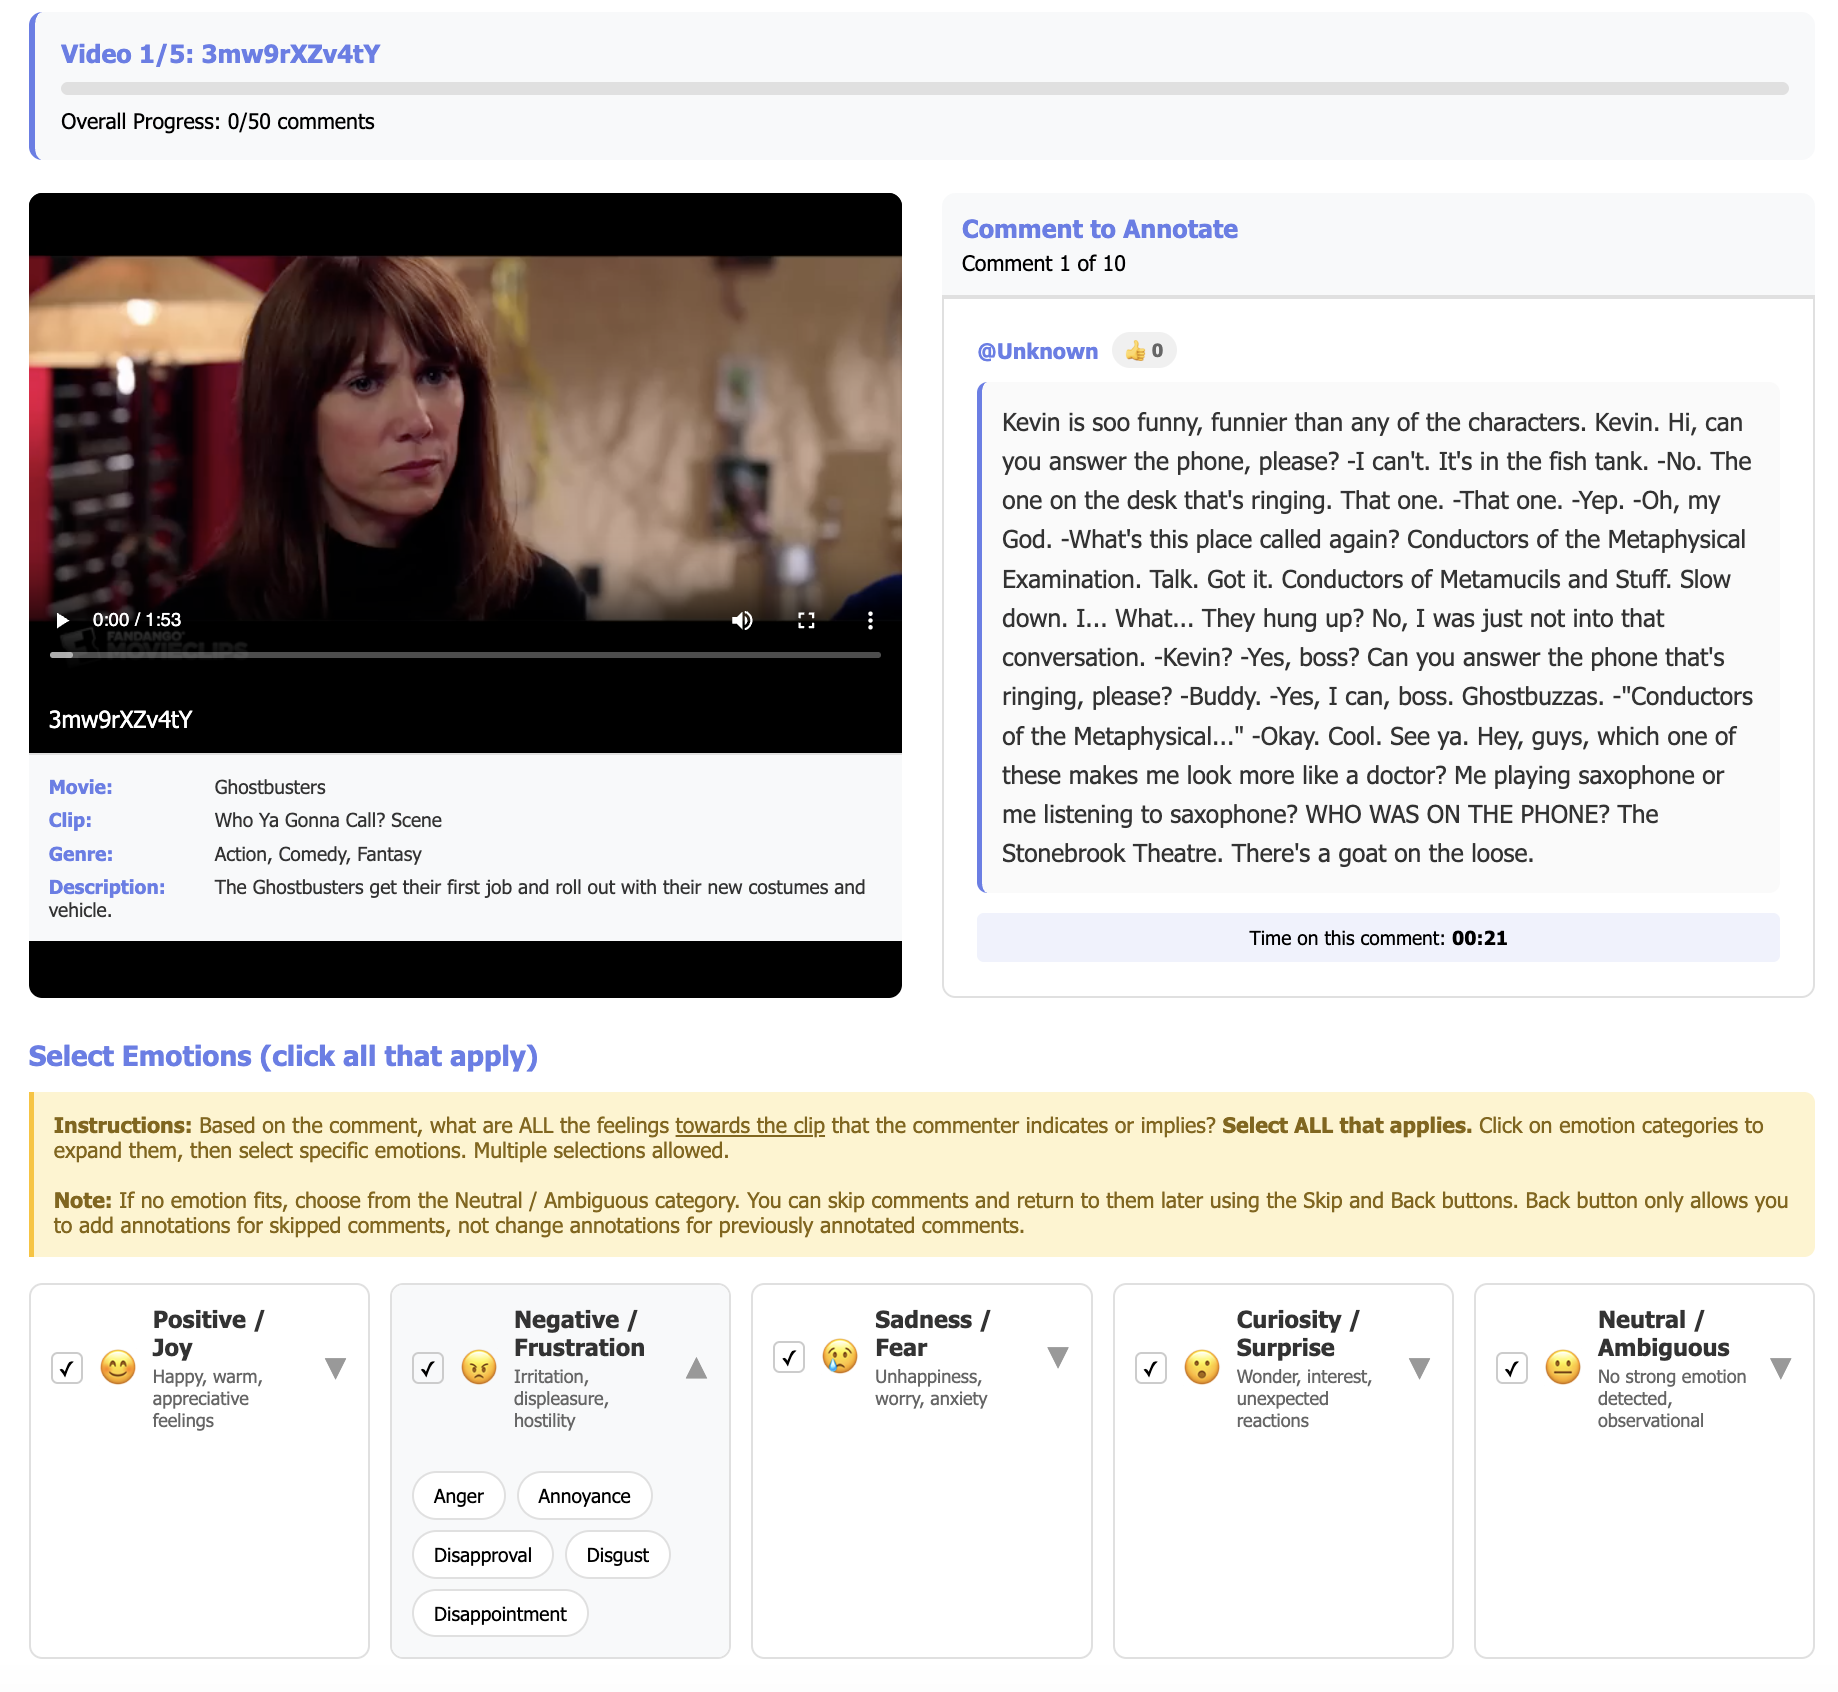The height and width of the screenshot is (1692, 1838).
Task: Click the Curiosity / Surprise astonished emoji
Action: click(x=1202, y=1367)
